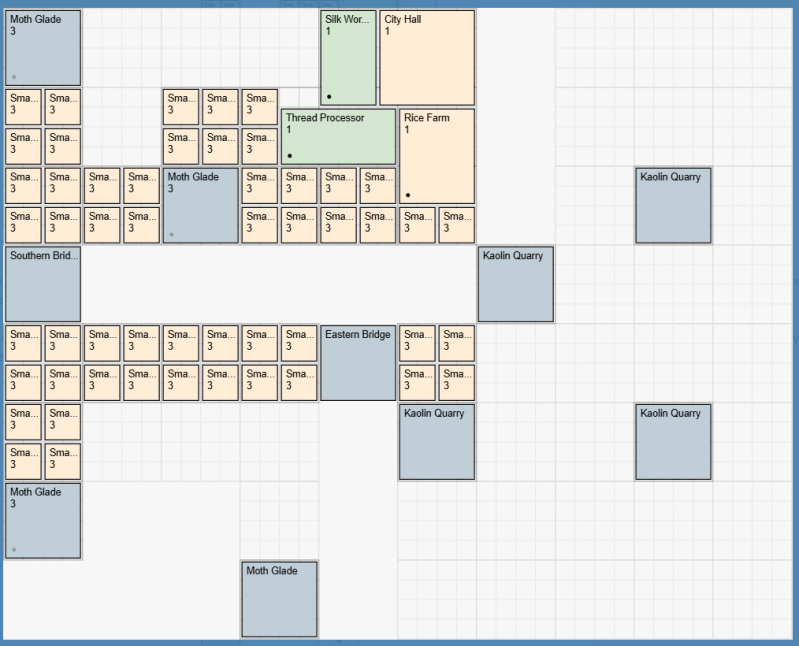The width and height of the screenshot is (799, 646).
Task: Click left Sma... house directly above bottom-left Moth Glade 3
Action: 23,461
